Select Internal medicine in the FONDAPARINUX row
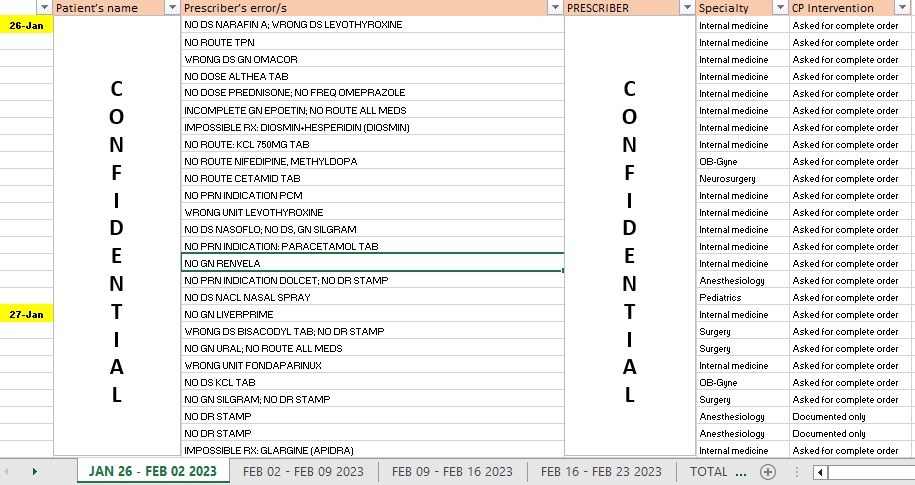This screenshot has width=915, height=485. pyautogui.click(x=742, y=365)
